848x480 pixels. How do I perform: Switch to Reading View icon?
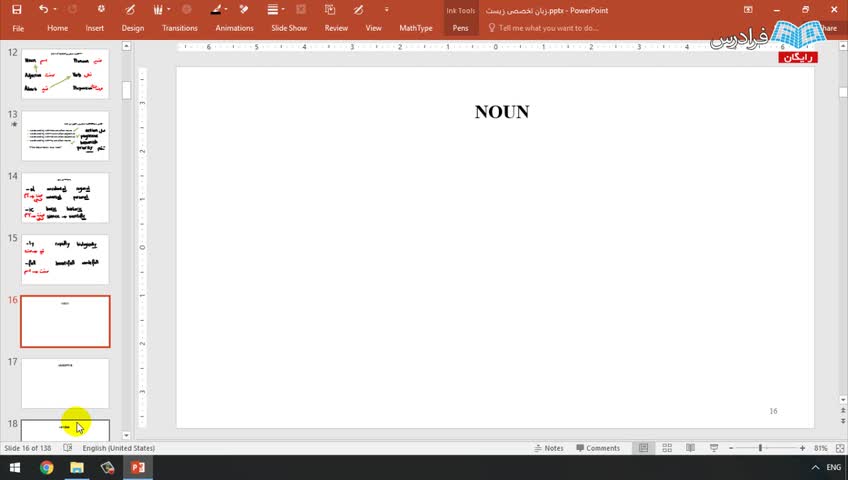point(691,448)
